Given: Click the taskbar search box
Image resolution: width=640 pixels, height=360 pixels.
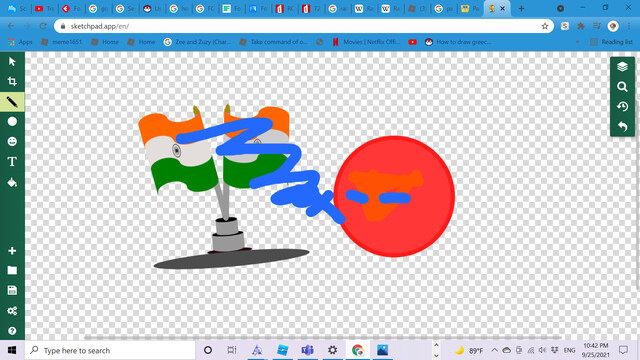Looking at the screenshot, I should 110,350.
